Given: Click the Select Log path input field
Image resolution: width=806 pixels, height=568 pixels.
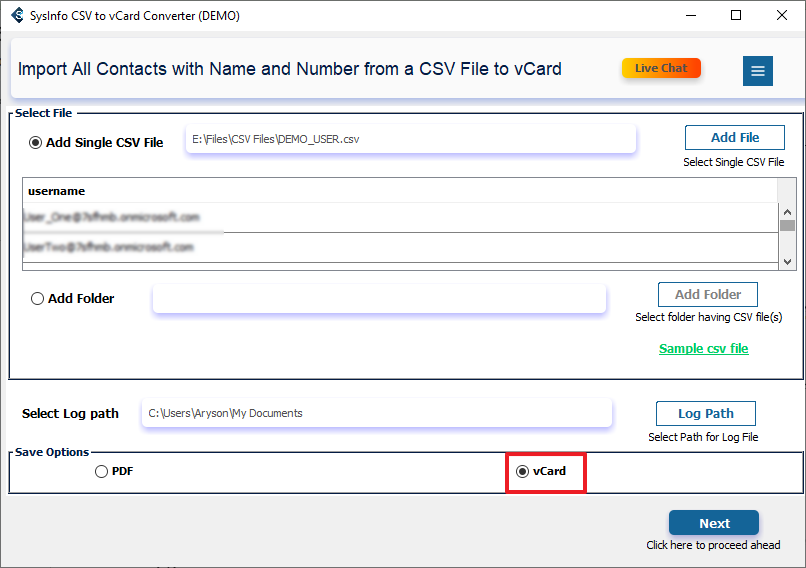Looking at the screenshot, I should click(x=377, y=413).
